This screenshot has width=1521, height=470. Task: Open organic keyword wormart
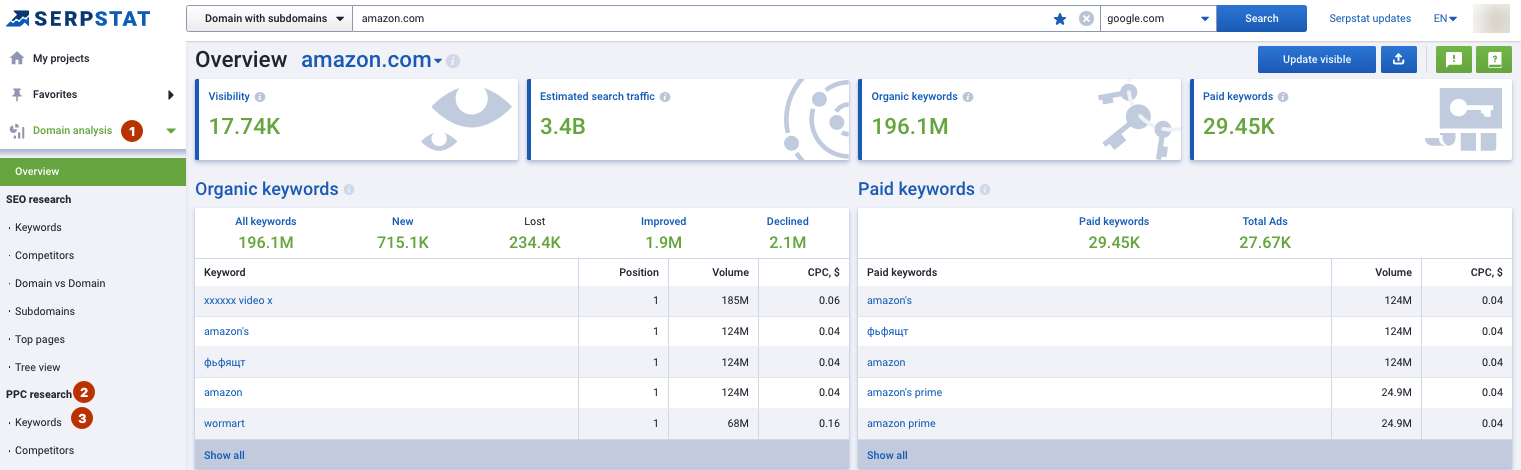tap(224, 423)
